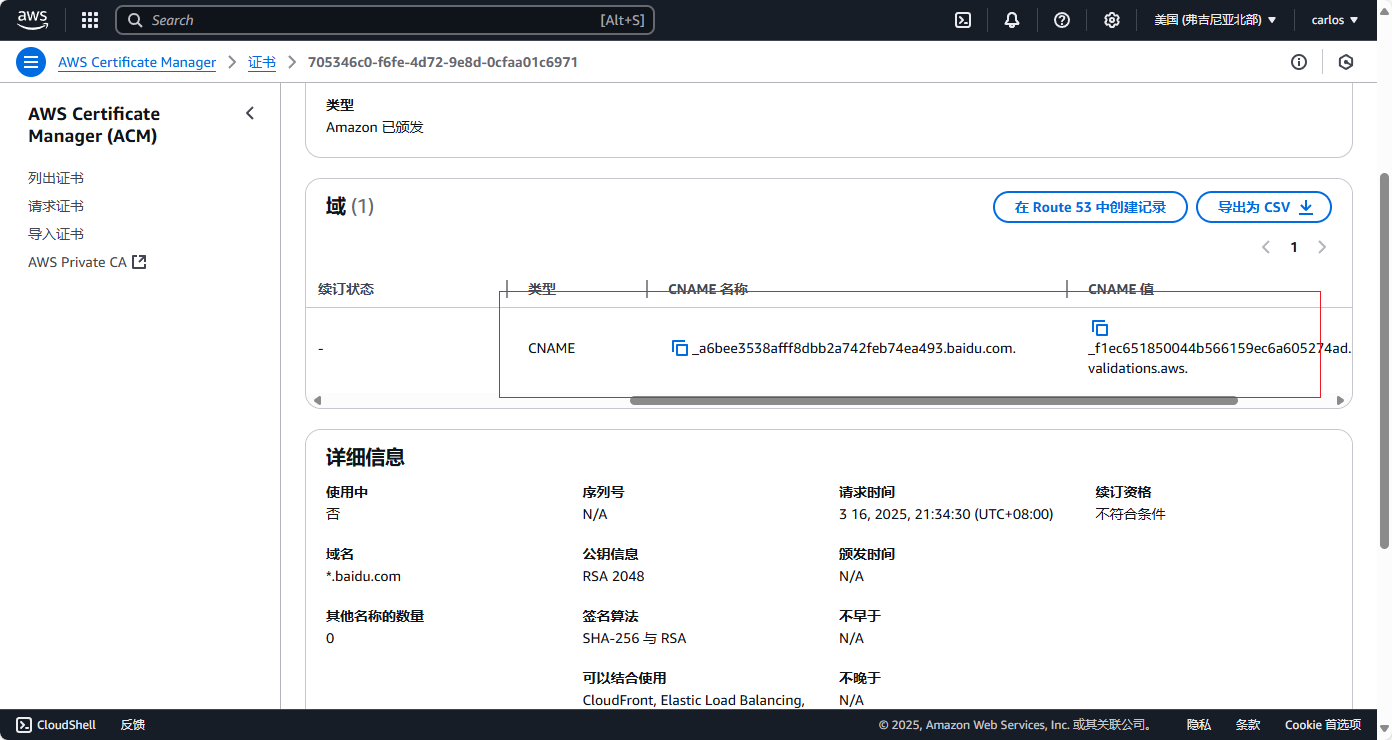Open the carlos account menu
The height and width of the screenshot is (740, 1392).
[1335, 20]
